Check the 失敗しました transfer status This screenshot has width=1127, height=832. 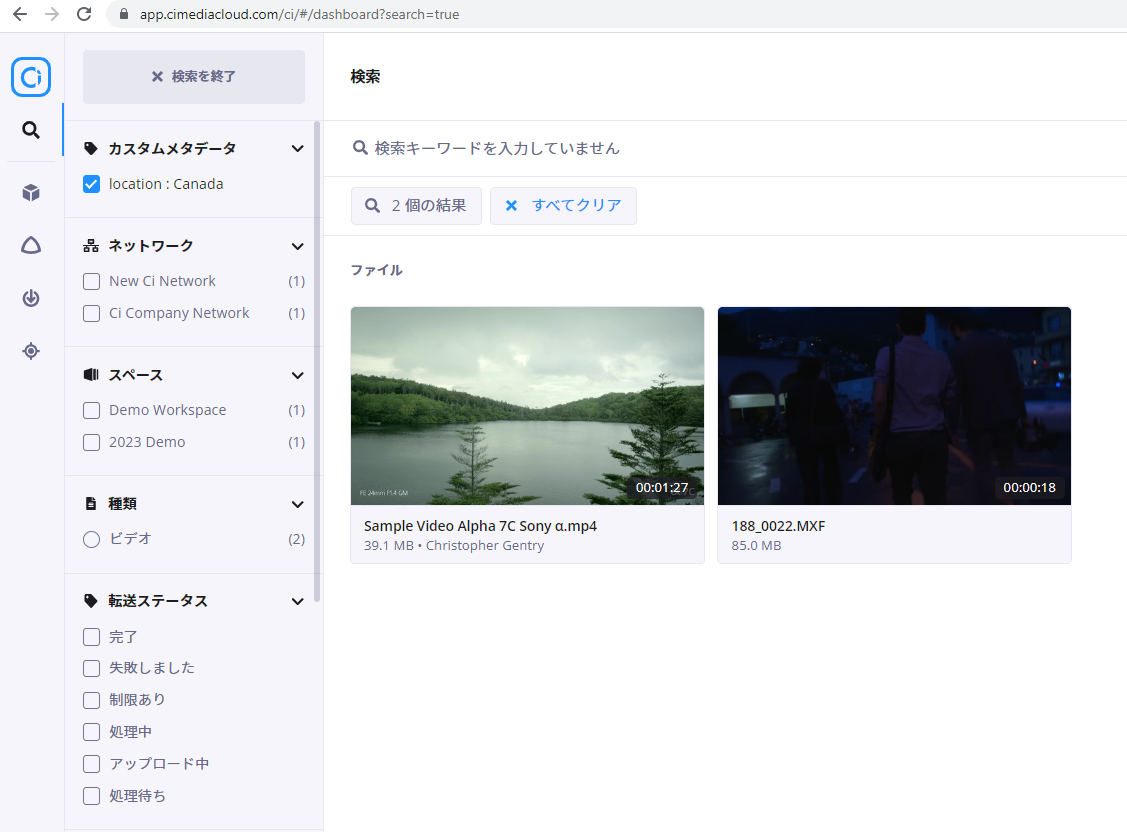[x=91, y=668]
